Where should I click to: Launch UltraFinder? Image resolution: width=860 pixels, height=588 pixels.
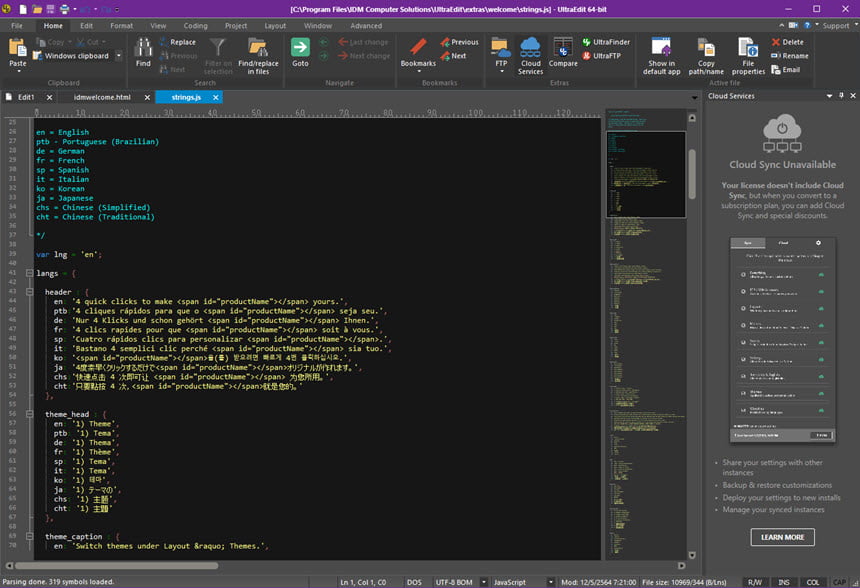[x=606, y=42]
